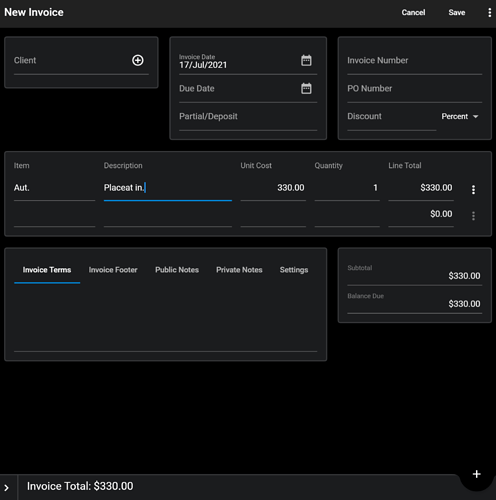Viewport: 496px width, 500px height.
Task: Open the Settings tab
Action: point(294,270)
